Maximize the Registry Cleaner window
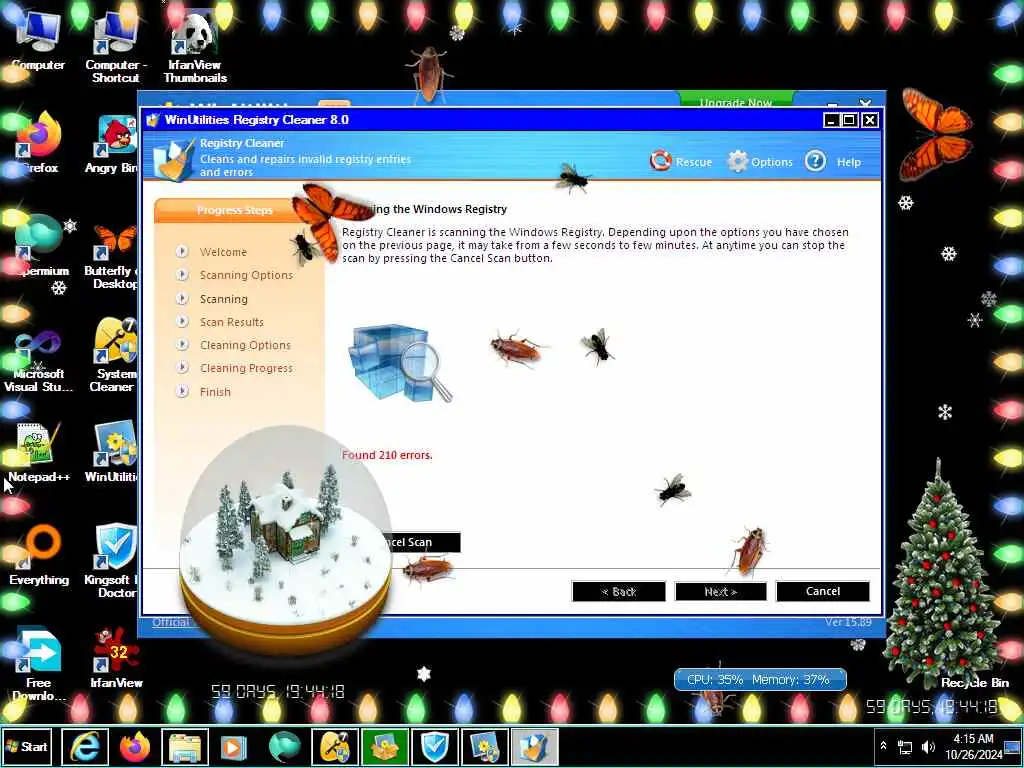The height and width of the screenshot is (768, 1024). point(849,120)
